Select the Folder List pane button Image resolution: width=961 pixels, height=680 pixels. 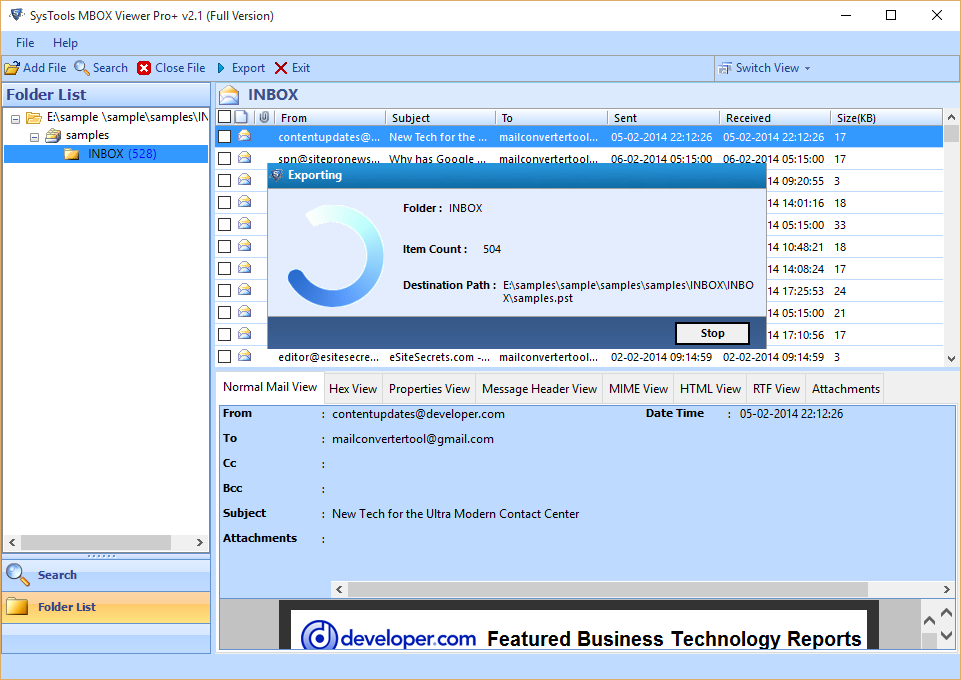[106, 607]
